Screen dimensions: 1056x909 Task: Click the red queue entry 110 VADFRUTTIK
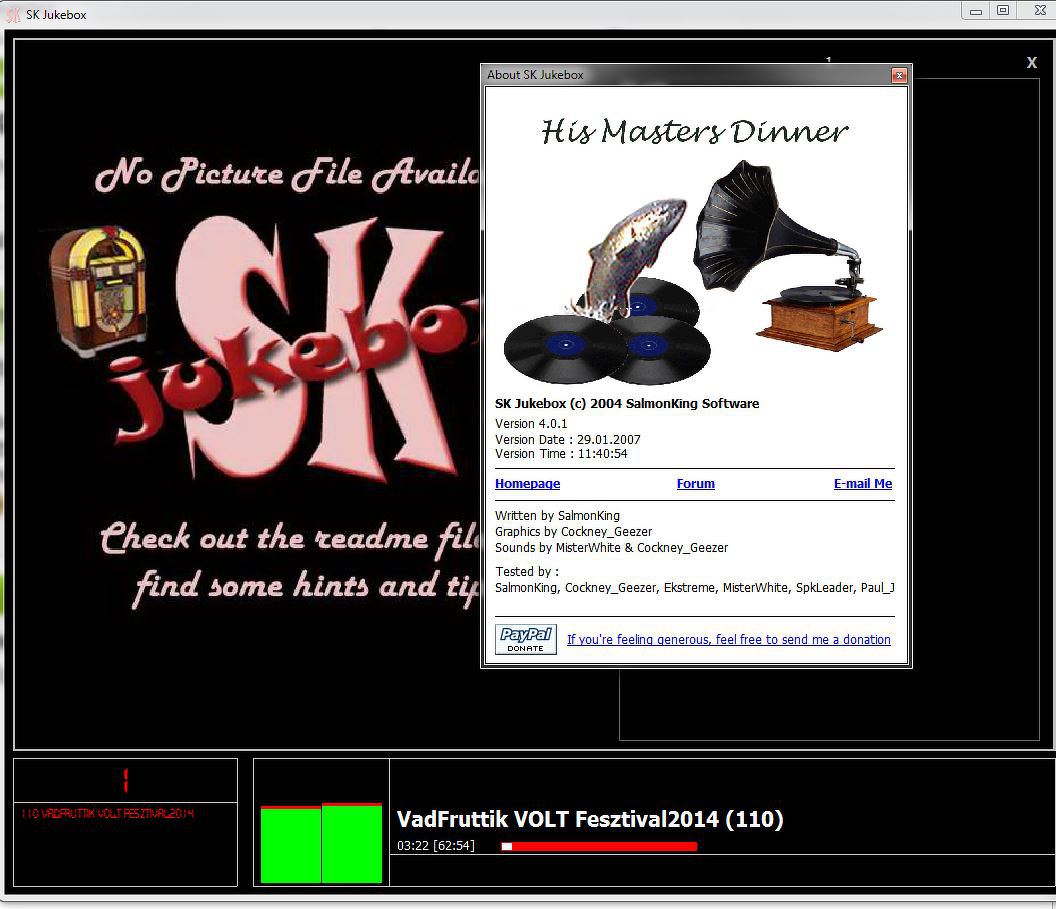[108, 813]
